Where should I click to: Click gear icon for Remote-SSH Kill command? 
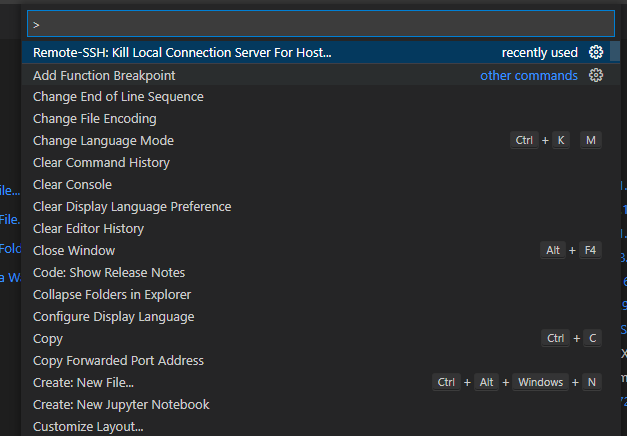coord(596,53)
